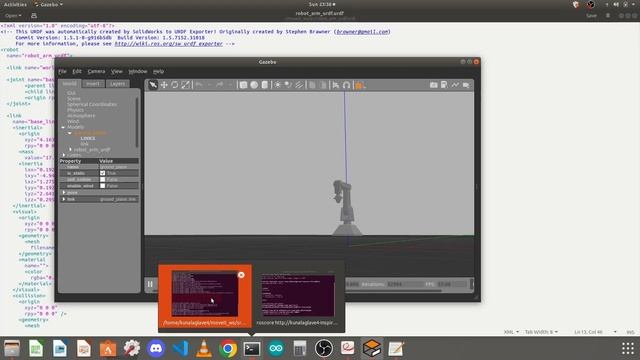Select Scene in the World tree
The height and width of the screenshot is (360, 640).
(74, 99)
